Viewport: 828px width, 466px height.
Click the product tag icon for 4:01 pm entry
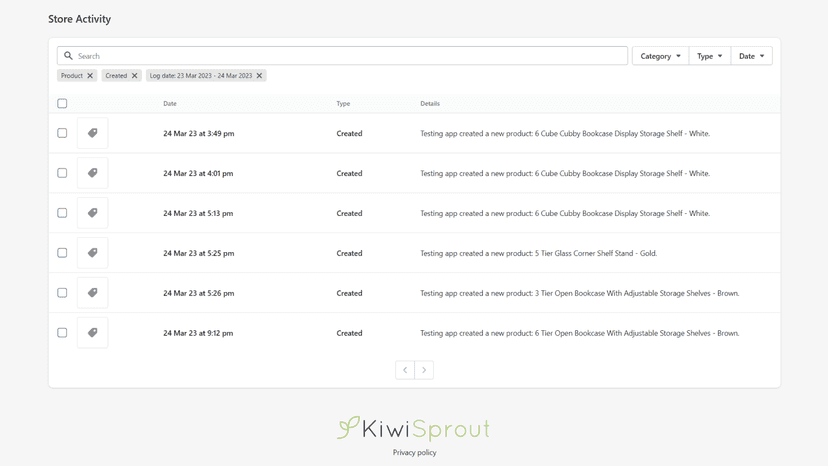[x=92, y=173]
